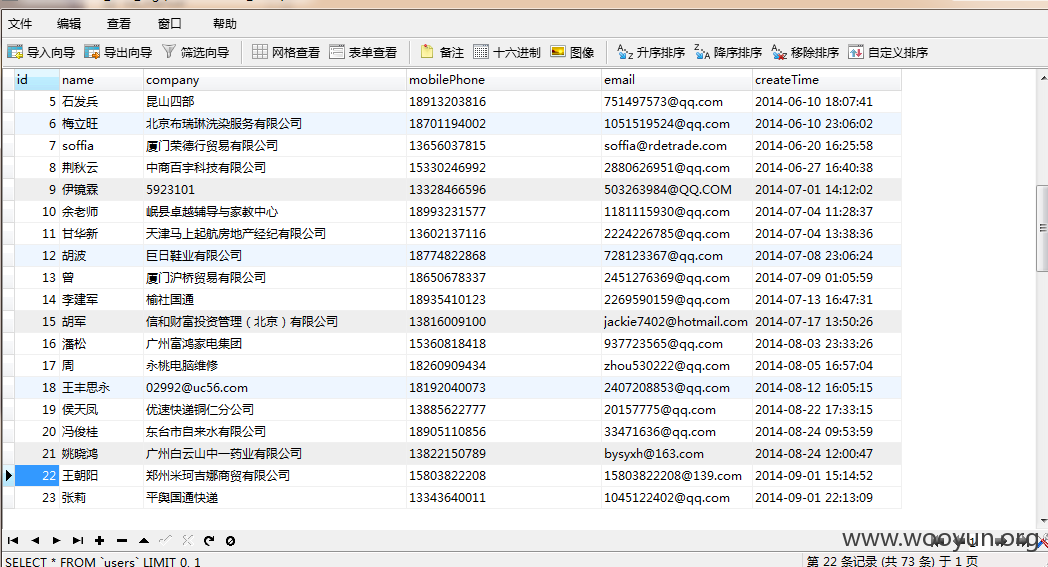Select name cell 余老师

point(101,212)
